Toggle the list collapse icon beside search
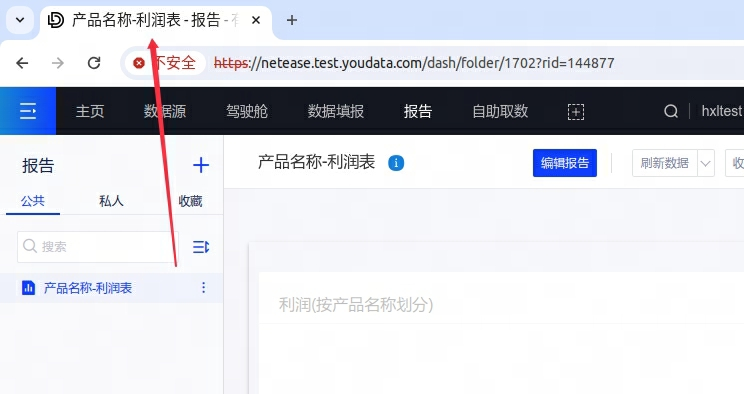744x394 pixels. pos(201,247)
